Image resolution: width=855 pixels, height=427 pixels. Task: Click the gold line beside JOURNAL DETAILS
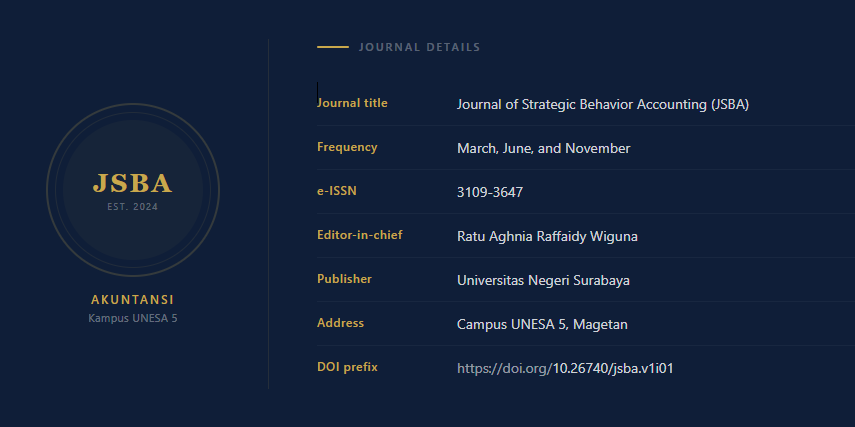[x=332, y=47]
